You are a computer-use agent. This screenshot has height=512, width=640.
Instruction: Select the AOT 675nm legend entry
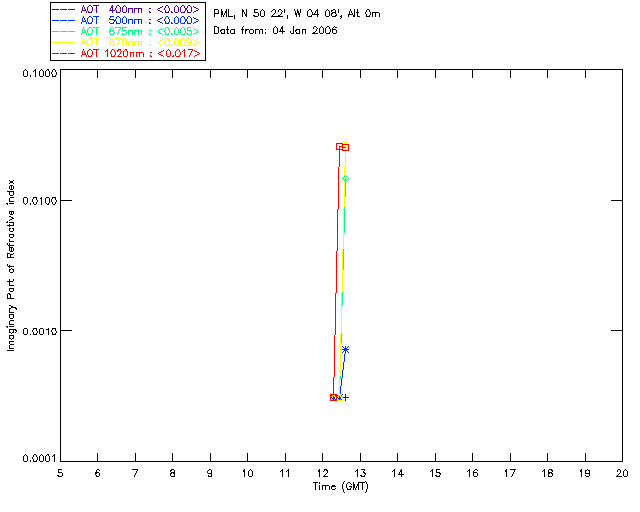click(x=126, y=31)
